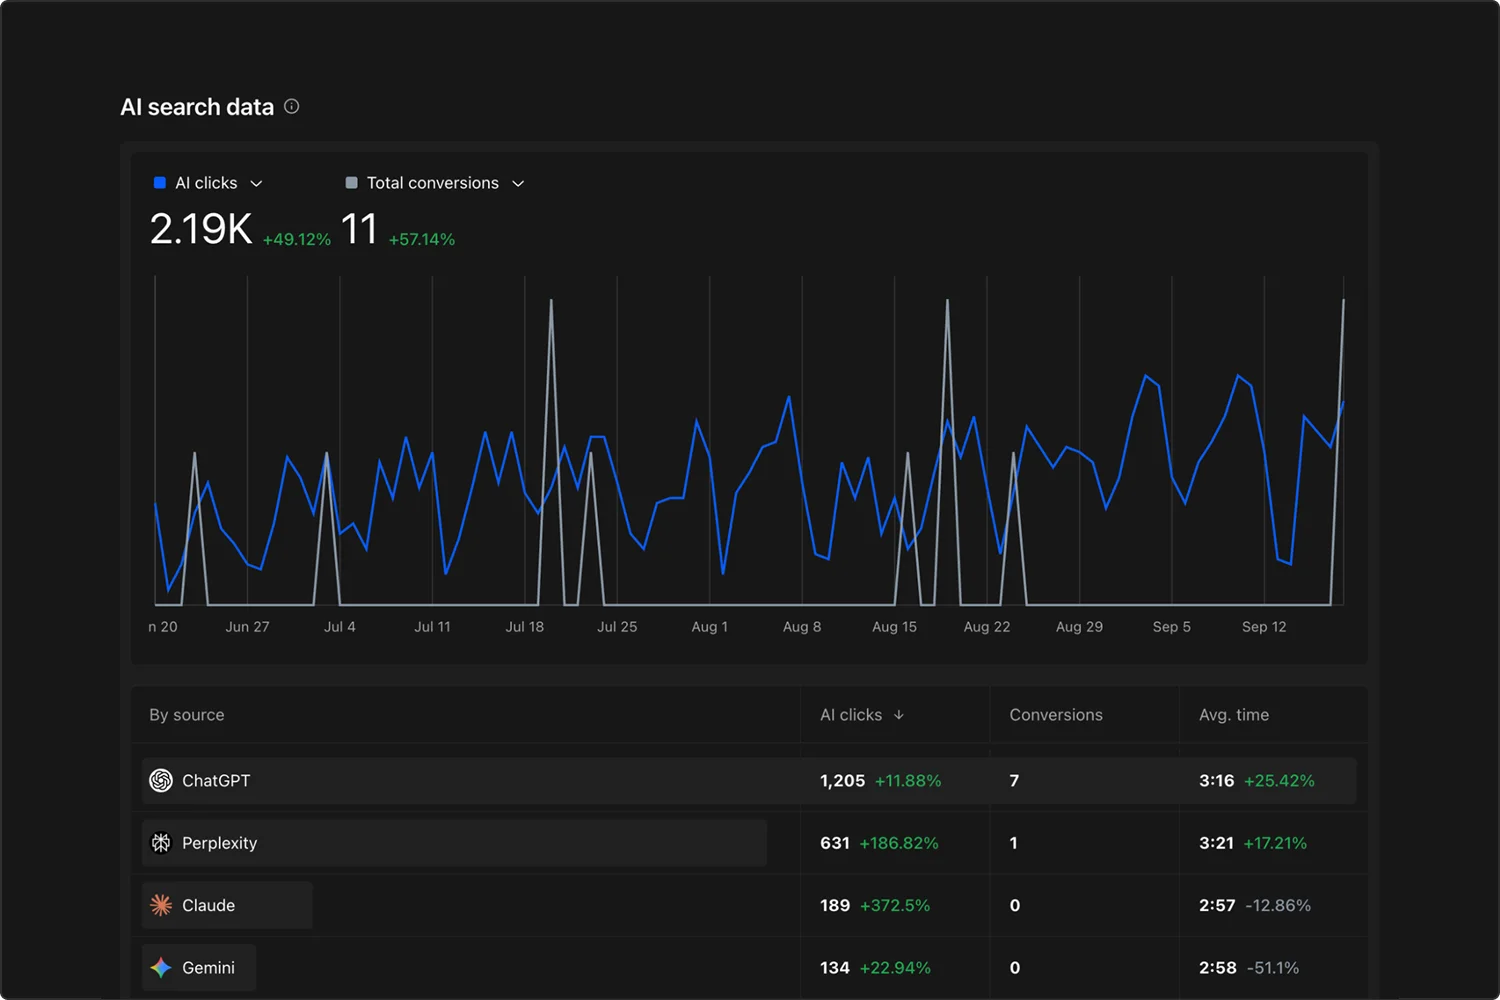Click the Gemini sparkle icon

[x=160, y=967]
